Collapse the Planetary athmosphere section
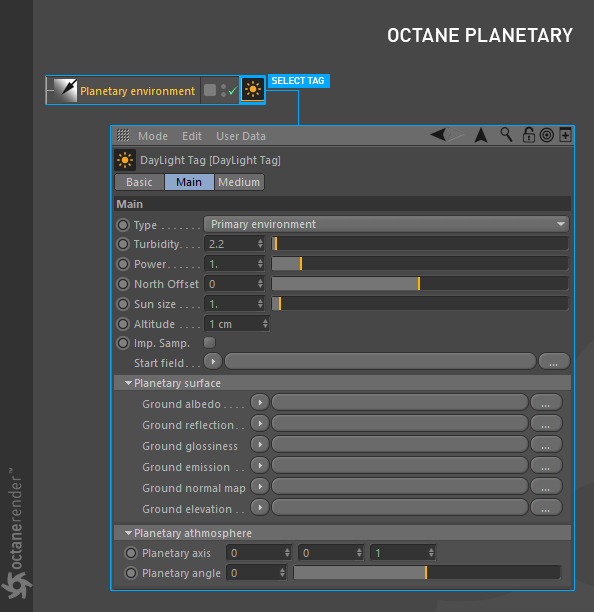This screenshot has height=612, width=594. point(128,533)
